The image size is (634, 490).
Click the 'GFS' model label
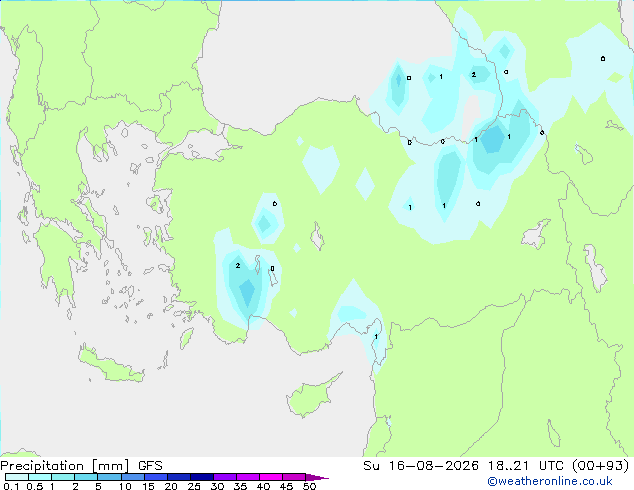(x=150, y=466)
